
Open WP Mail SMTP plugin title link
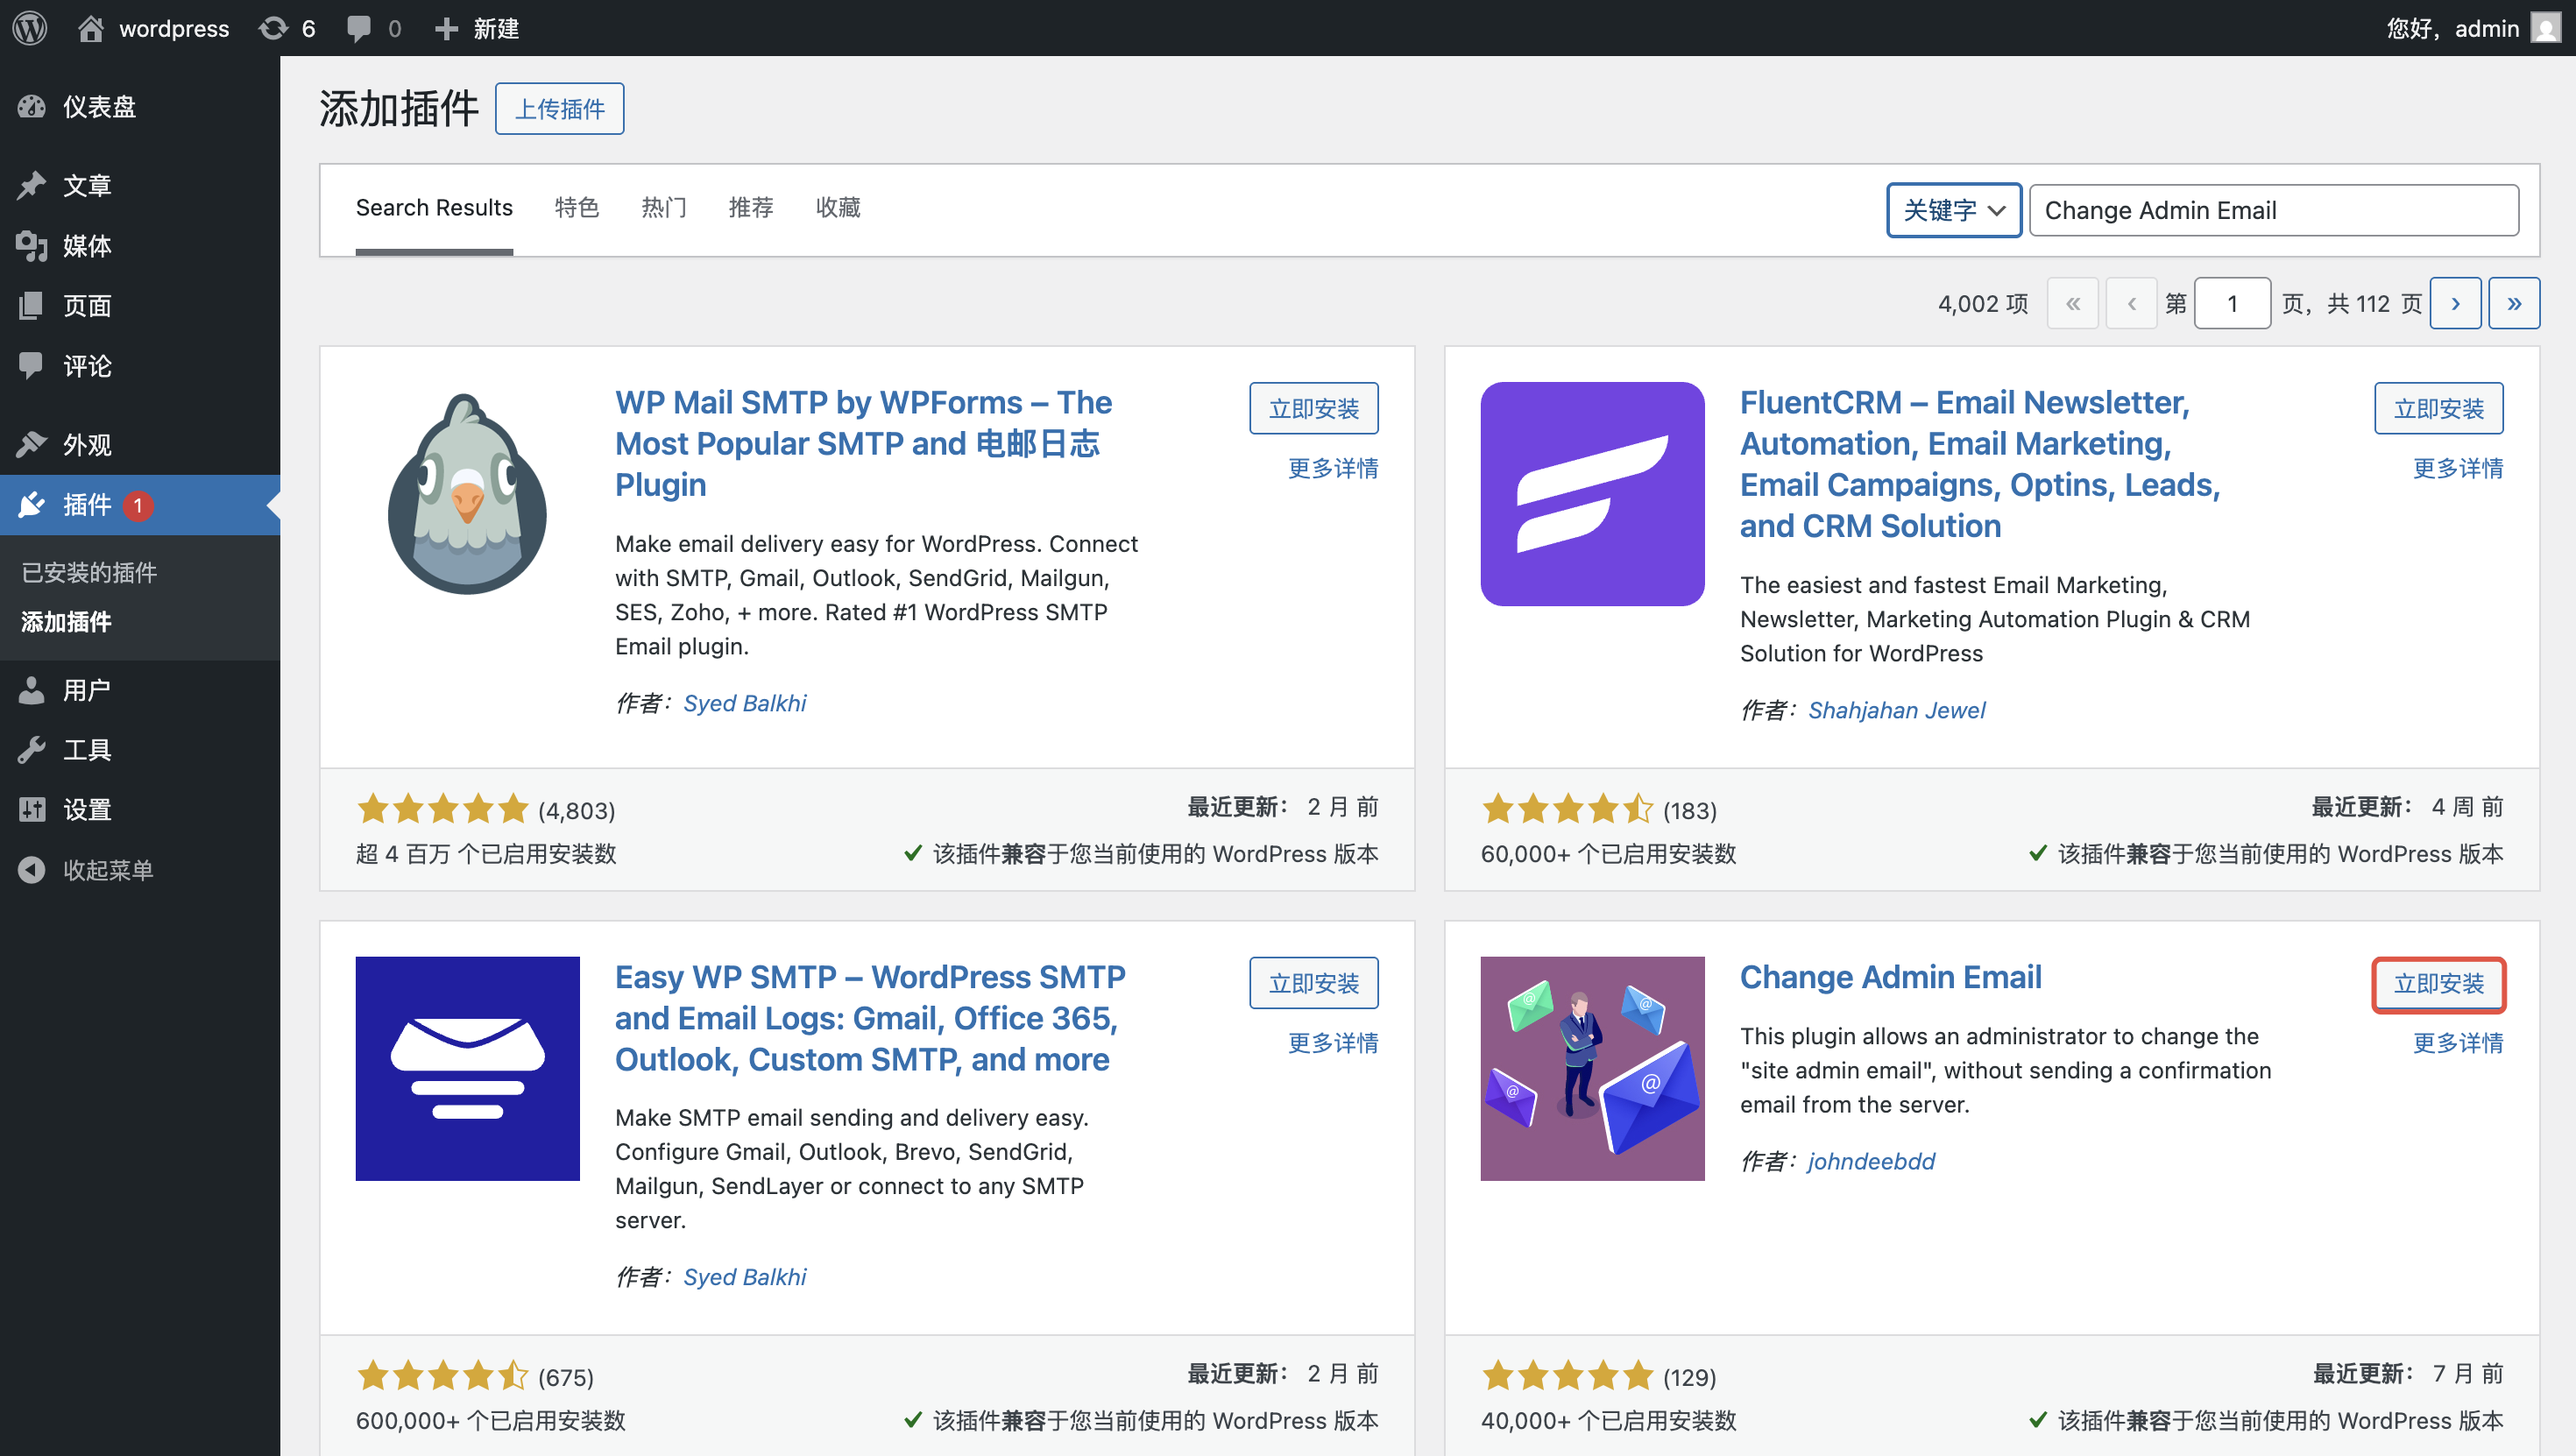(x=863, y=443)
